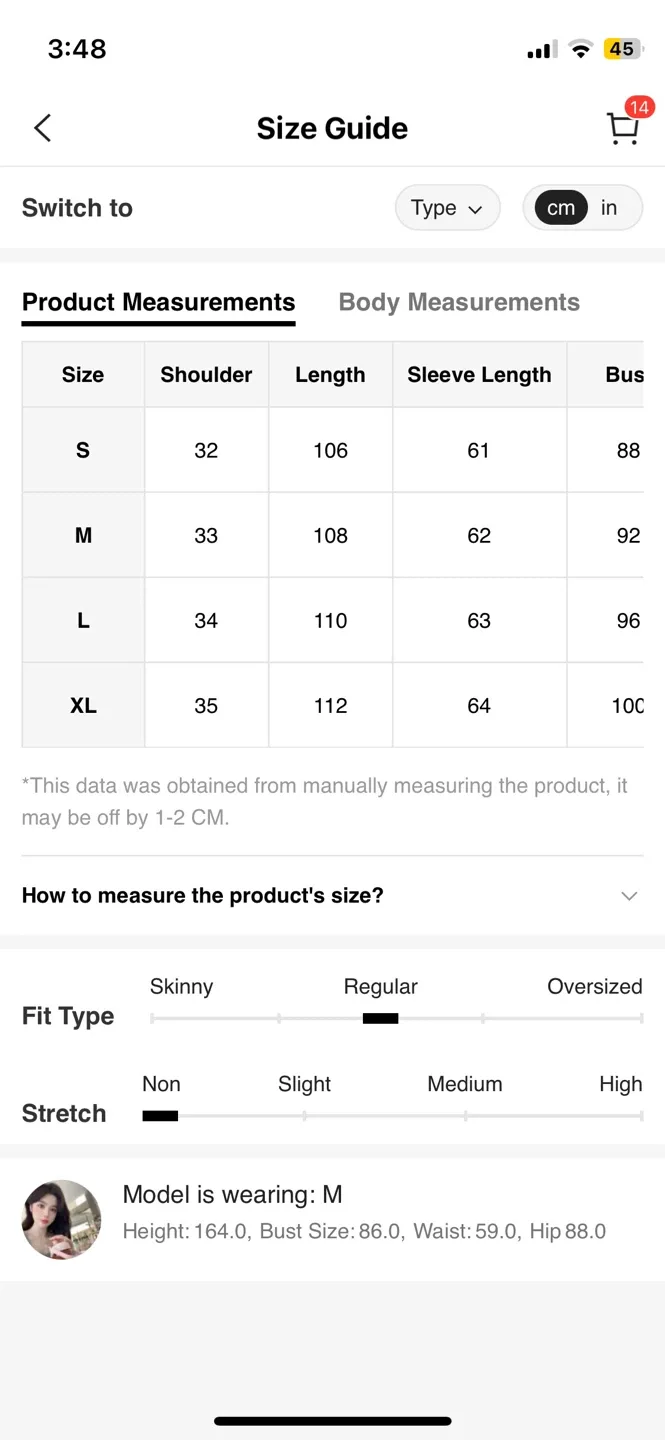Switch units to cm
The height and width of the screenshot is (1440, 665).
pos(561,208)
